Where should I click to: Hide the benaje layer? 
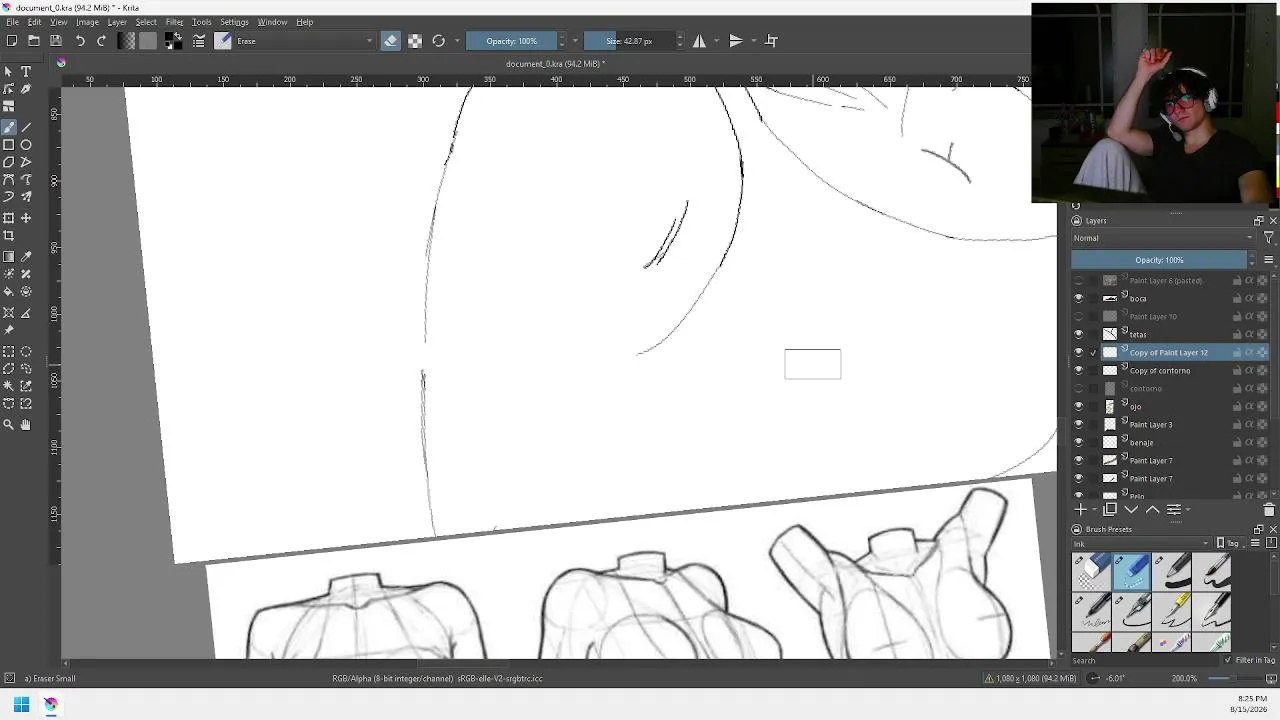(x=1078, y=443)
